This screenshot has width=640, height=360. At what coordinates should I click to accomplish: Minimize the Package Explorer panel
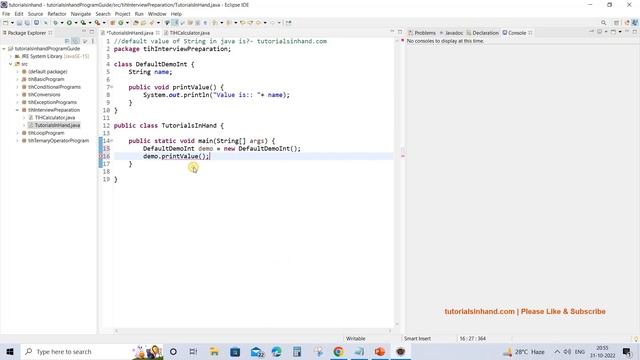tap(84, 32)
